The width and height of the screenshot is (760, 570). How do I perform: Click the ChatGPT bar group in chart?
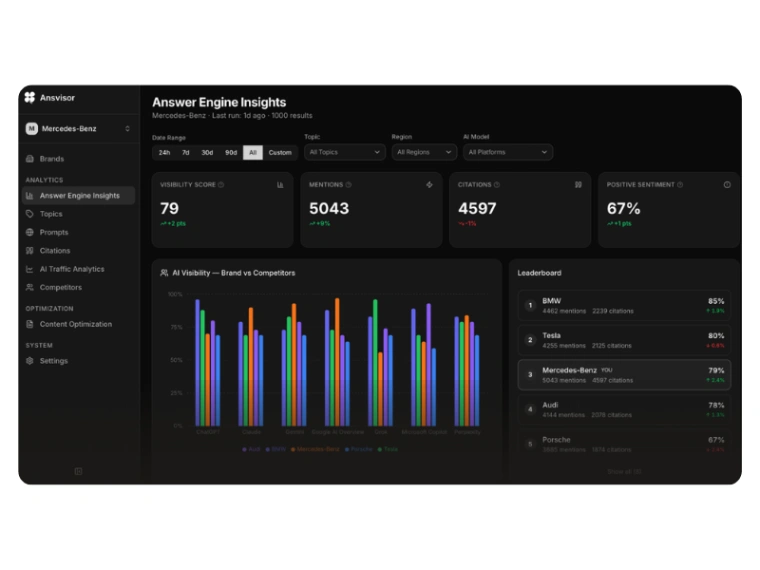click(207, 363)
